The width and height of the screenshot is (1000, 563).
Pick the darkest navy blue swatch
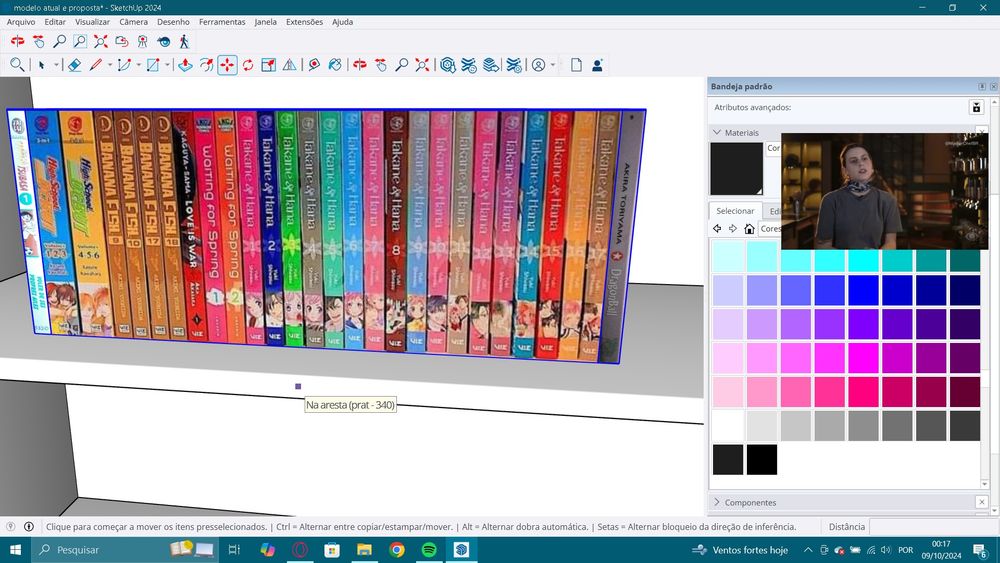(964, 290)
